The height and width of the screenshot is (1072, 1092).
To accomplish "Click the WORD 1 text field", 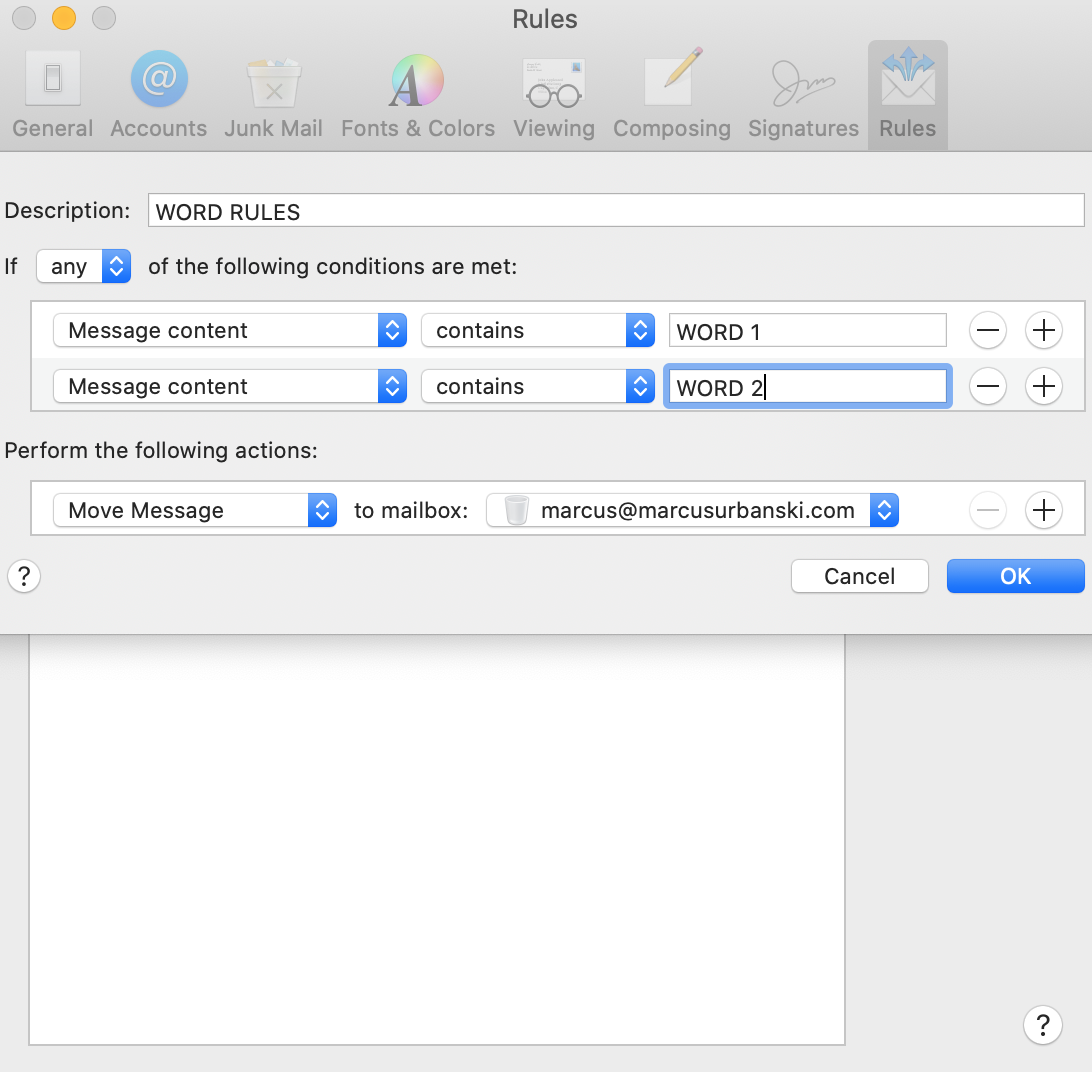I will (807, 331).
